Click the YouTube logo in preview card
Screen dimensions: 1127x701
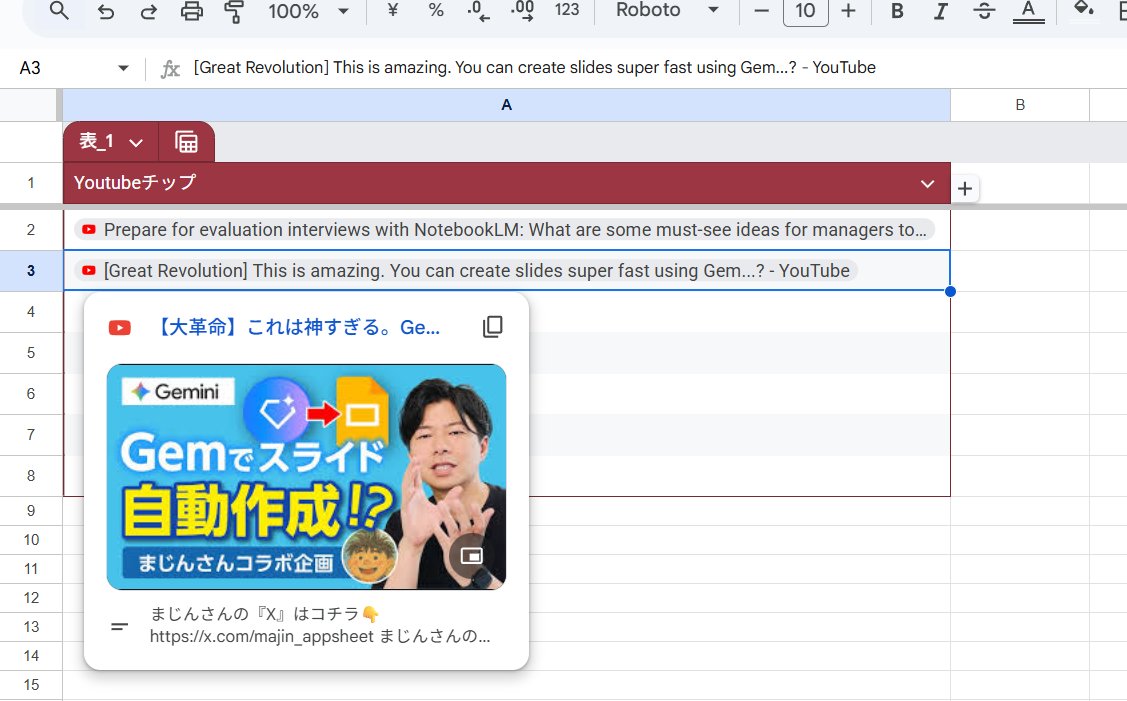pos(120,329)
